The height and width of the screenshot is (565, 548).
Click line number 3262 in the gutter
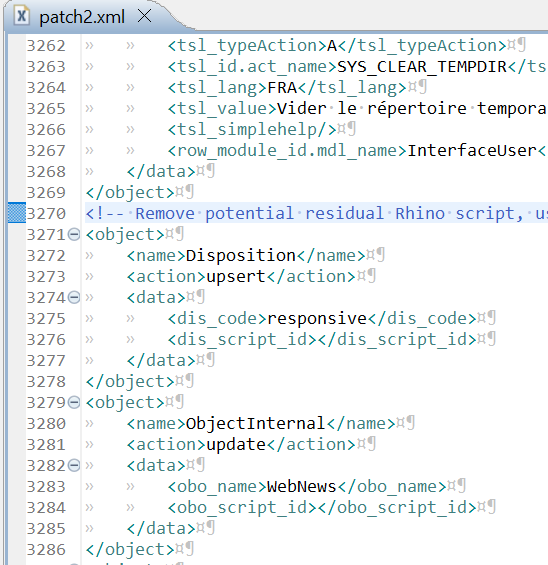coord(46,46)
